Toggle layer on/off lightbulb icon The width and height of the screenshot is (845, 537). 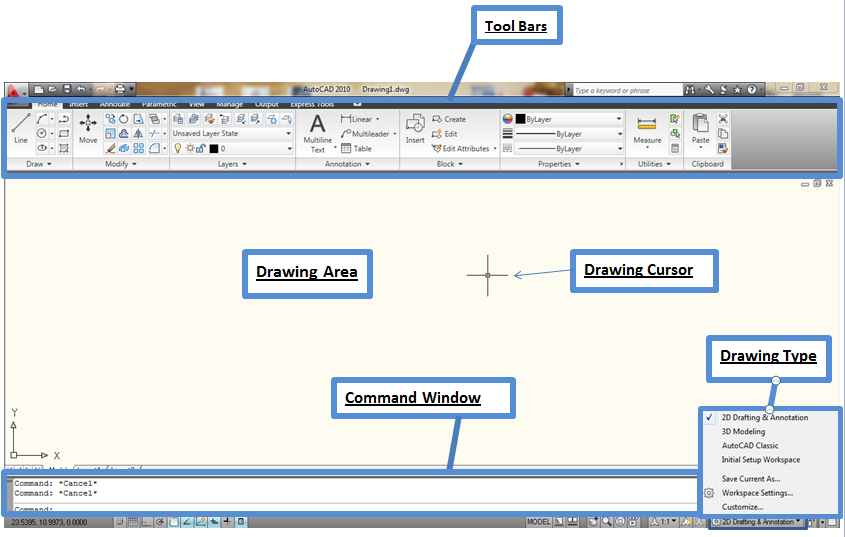177,148
